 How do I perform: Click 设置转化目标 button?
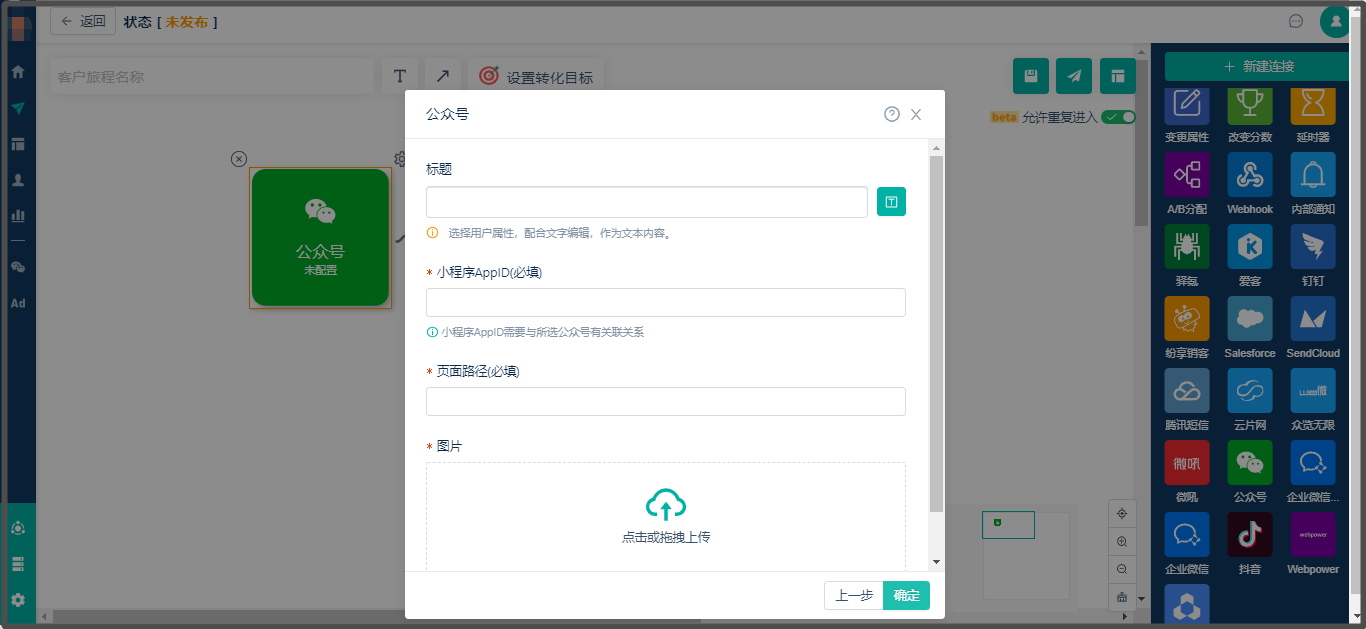tap(536, 77)
